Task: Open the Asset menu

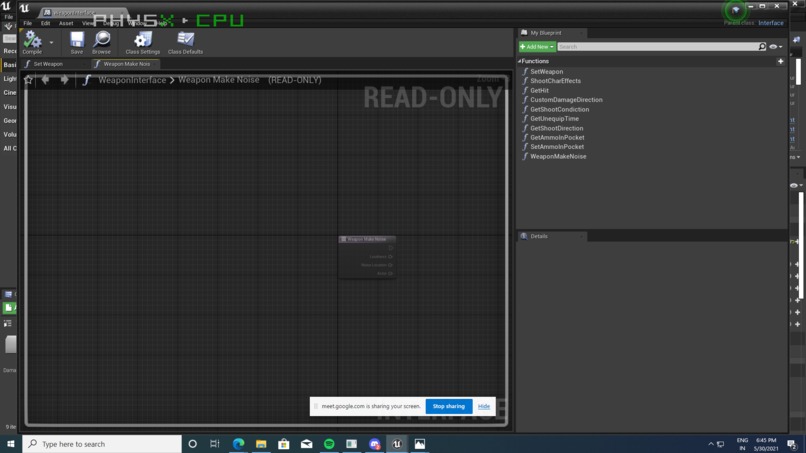Action: [x=66, y=23]
